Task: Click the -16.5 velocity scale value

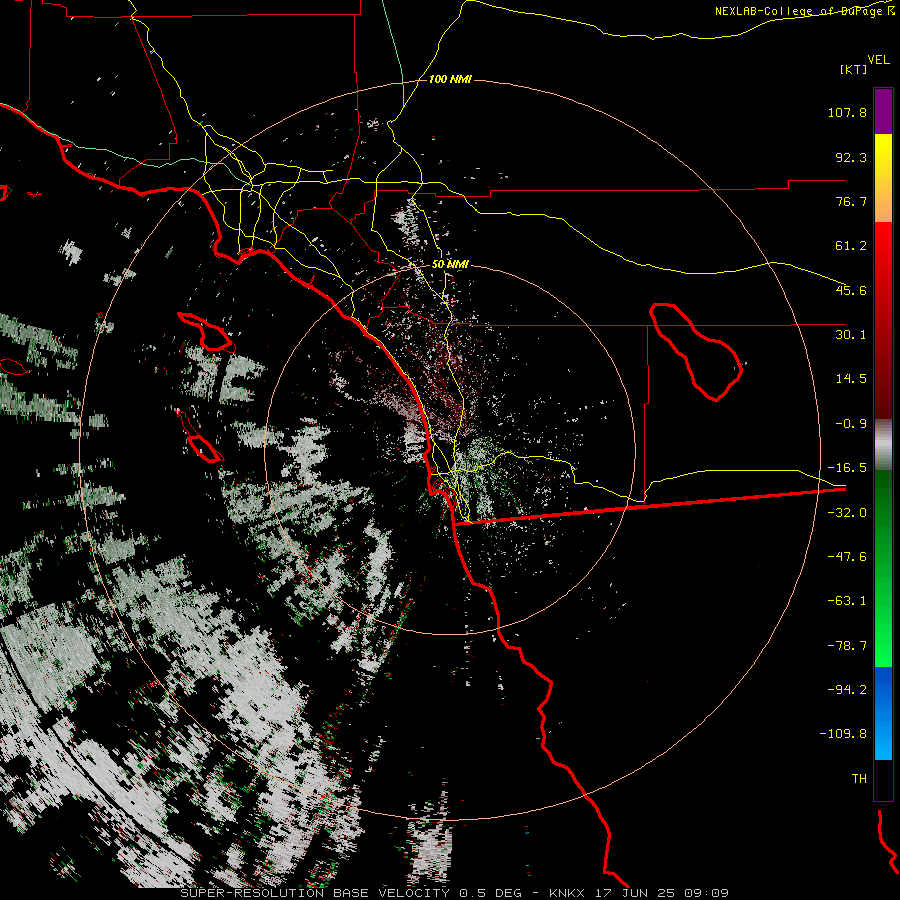Action: tap(847, 468)
